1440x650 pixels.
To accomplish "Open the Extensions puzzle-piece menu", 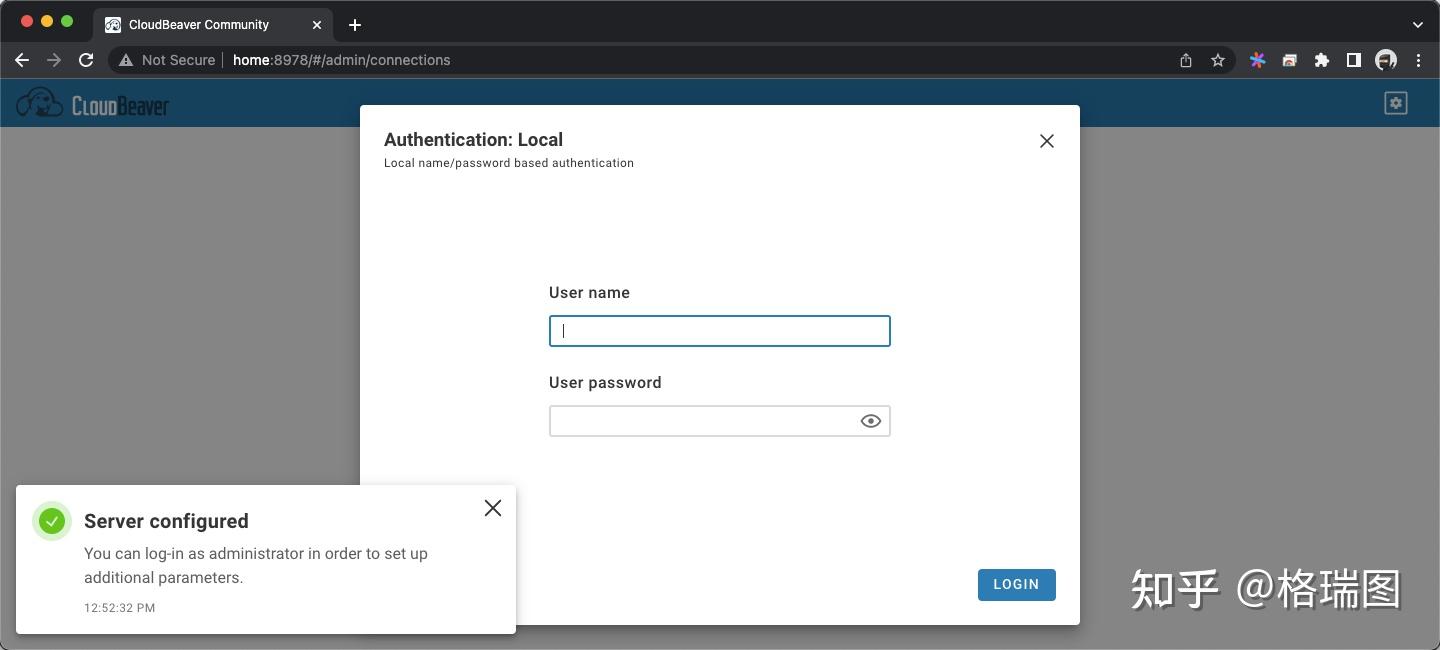I will point(1322,60).
